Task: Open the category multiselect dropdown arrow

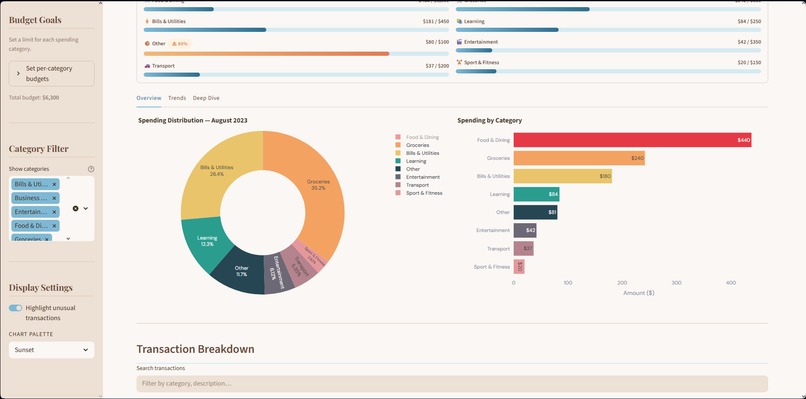Action: point(86,208)
